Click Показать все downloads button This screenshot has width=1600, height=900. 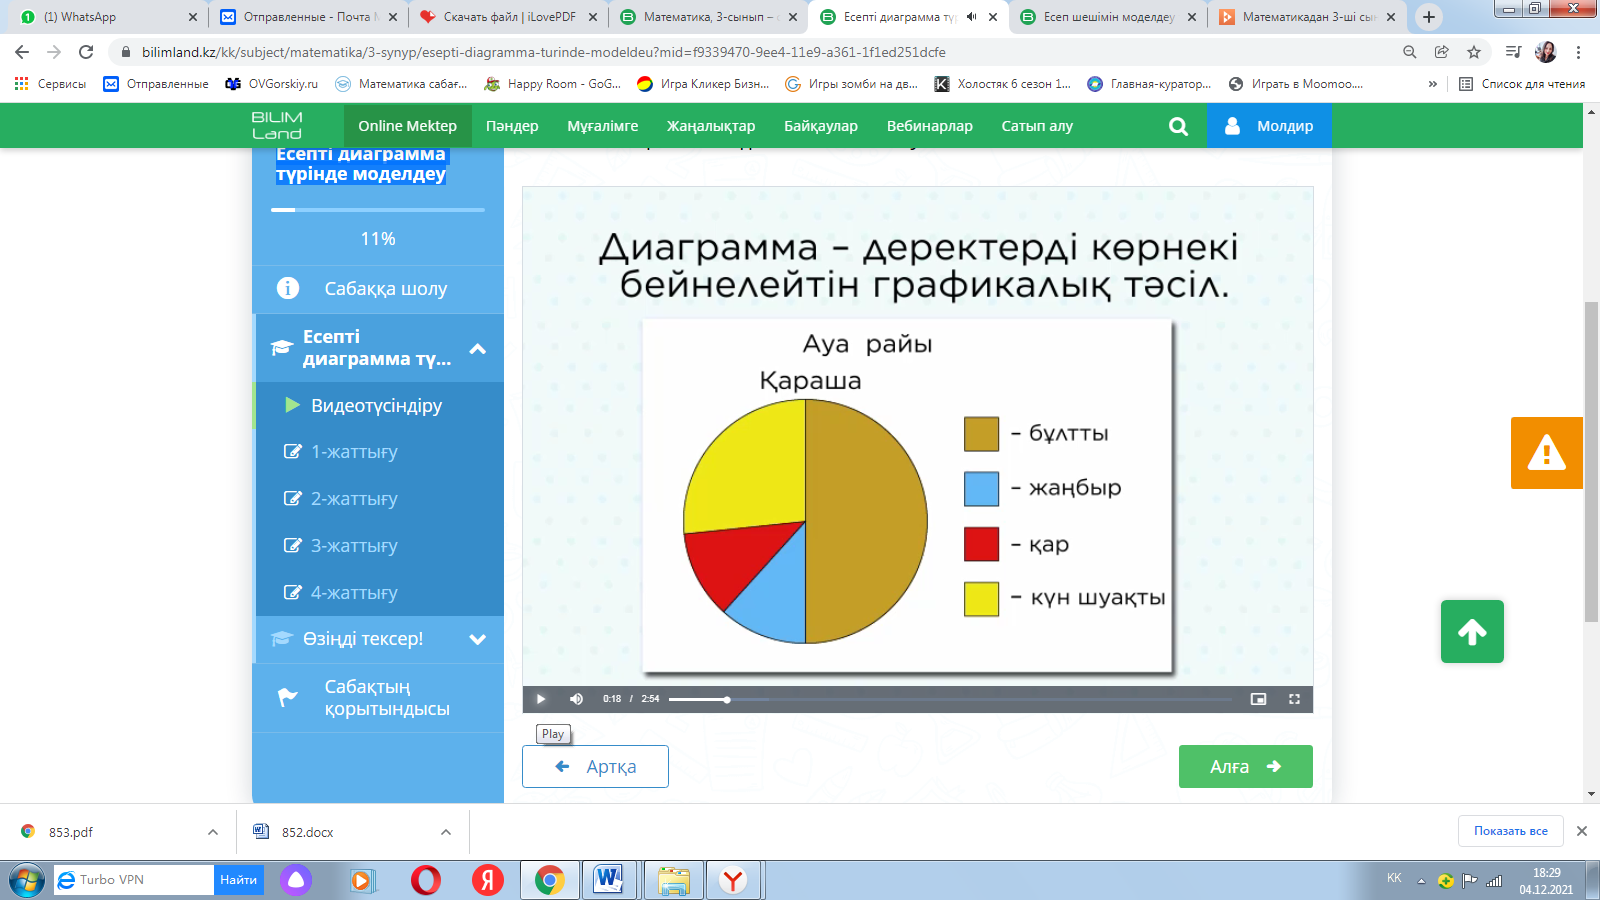point(1510,831)
